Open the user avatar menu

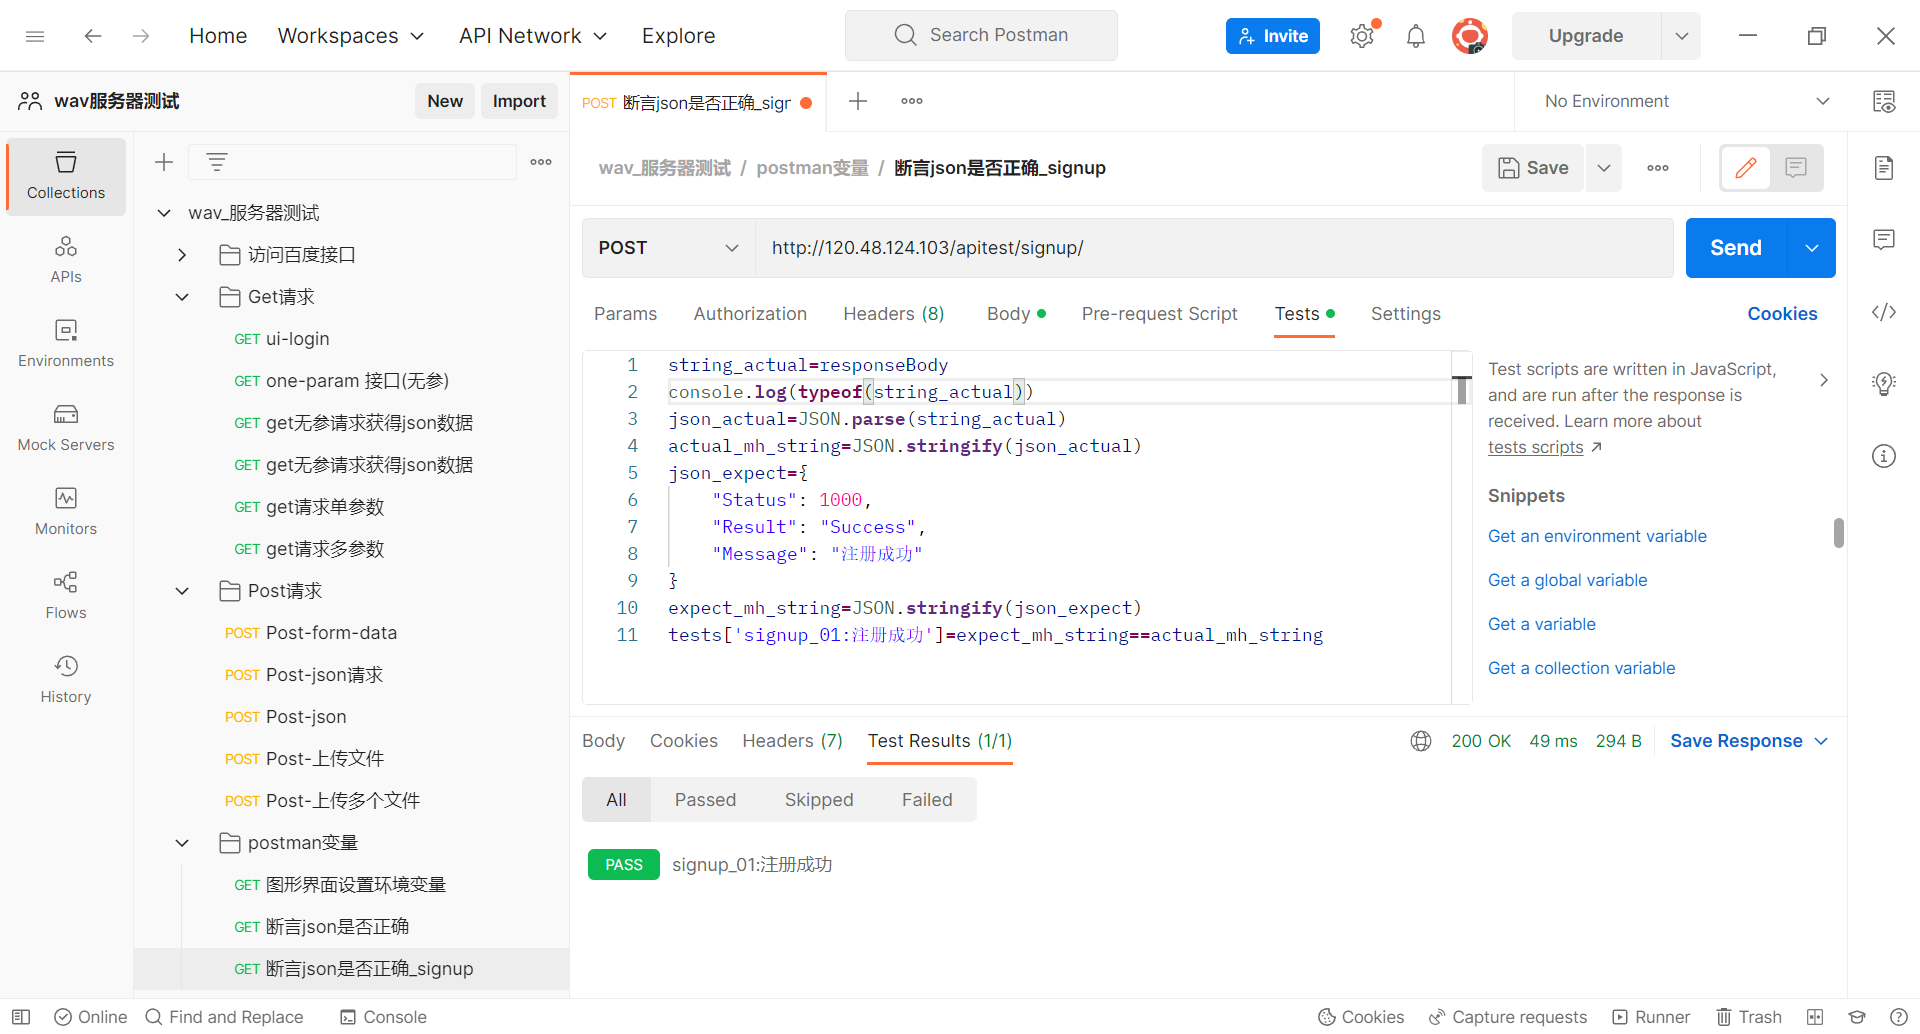(1470, 36)
